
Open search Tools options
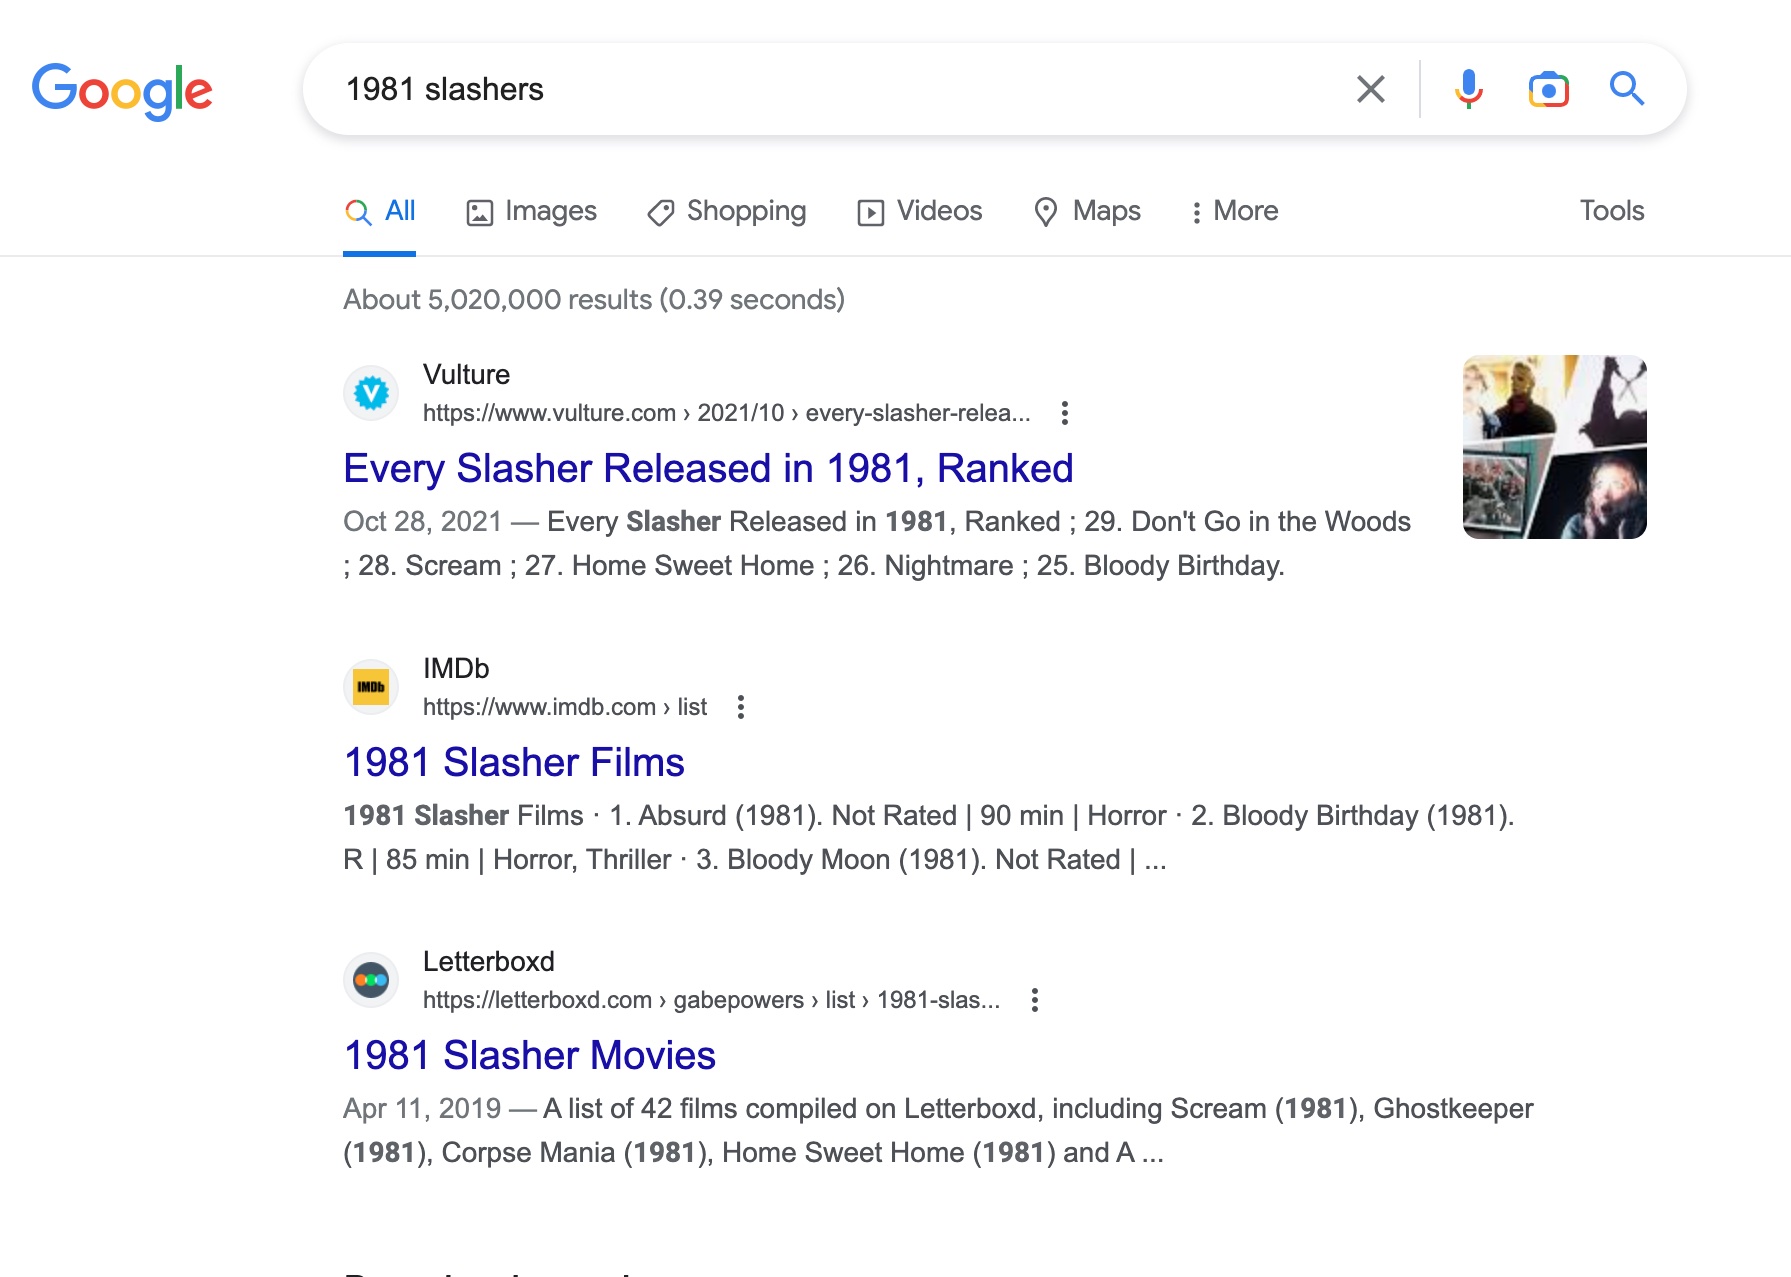[1611, 211]
